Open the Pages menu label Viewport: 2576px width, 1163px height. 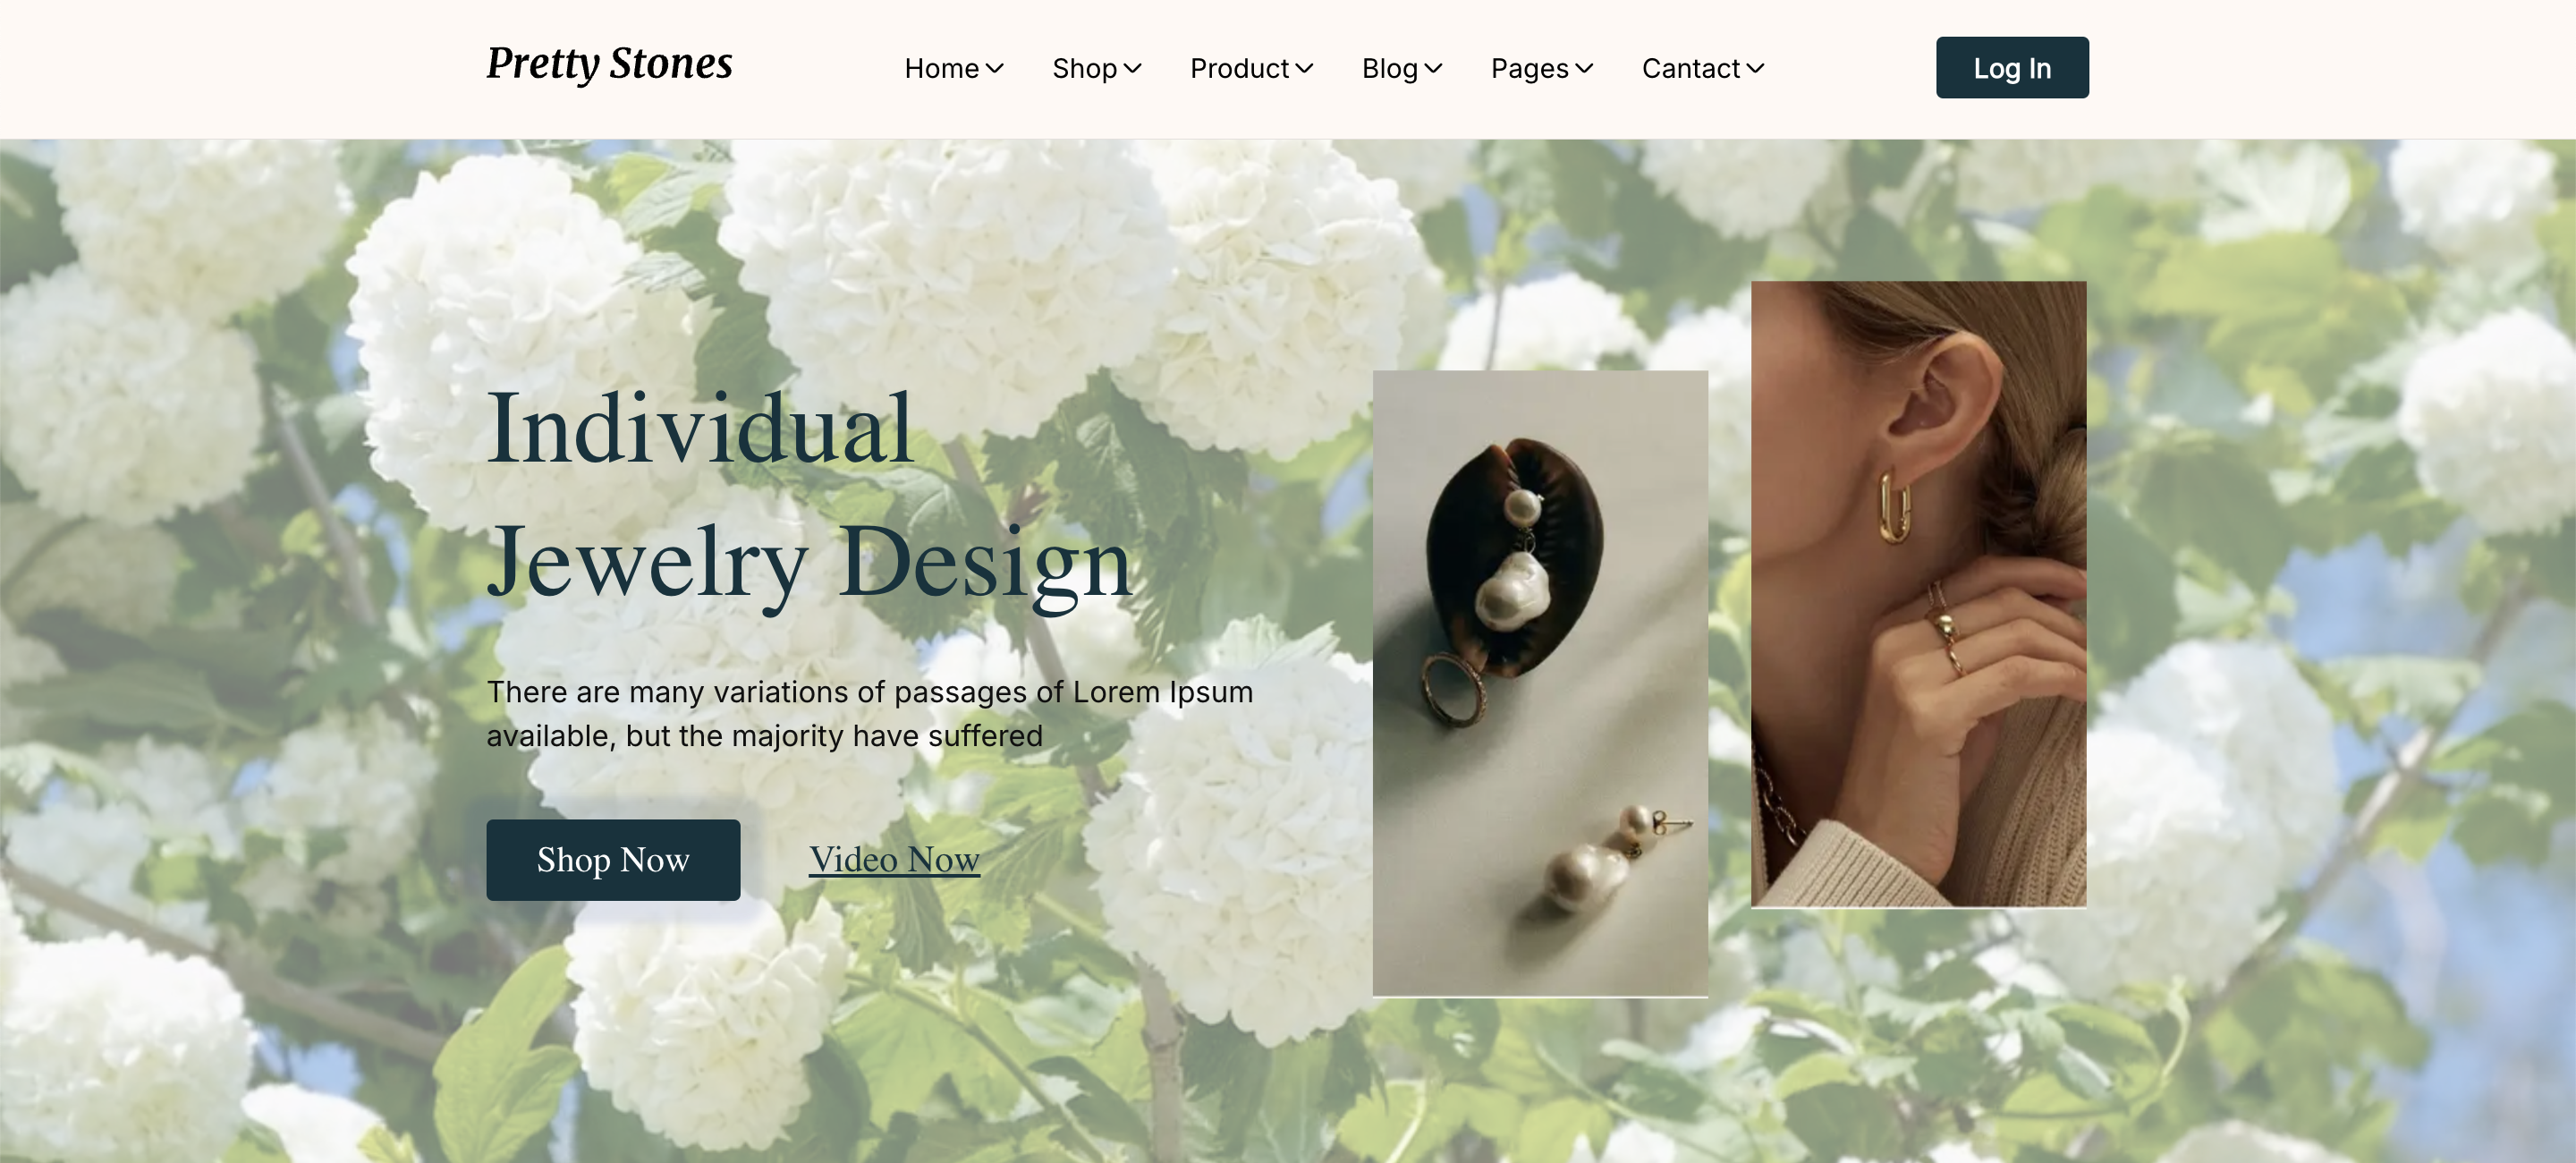[1530, 68]
